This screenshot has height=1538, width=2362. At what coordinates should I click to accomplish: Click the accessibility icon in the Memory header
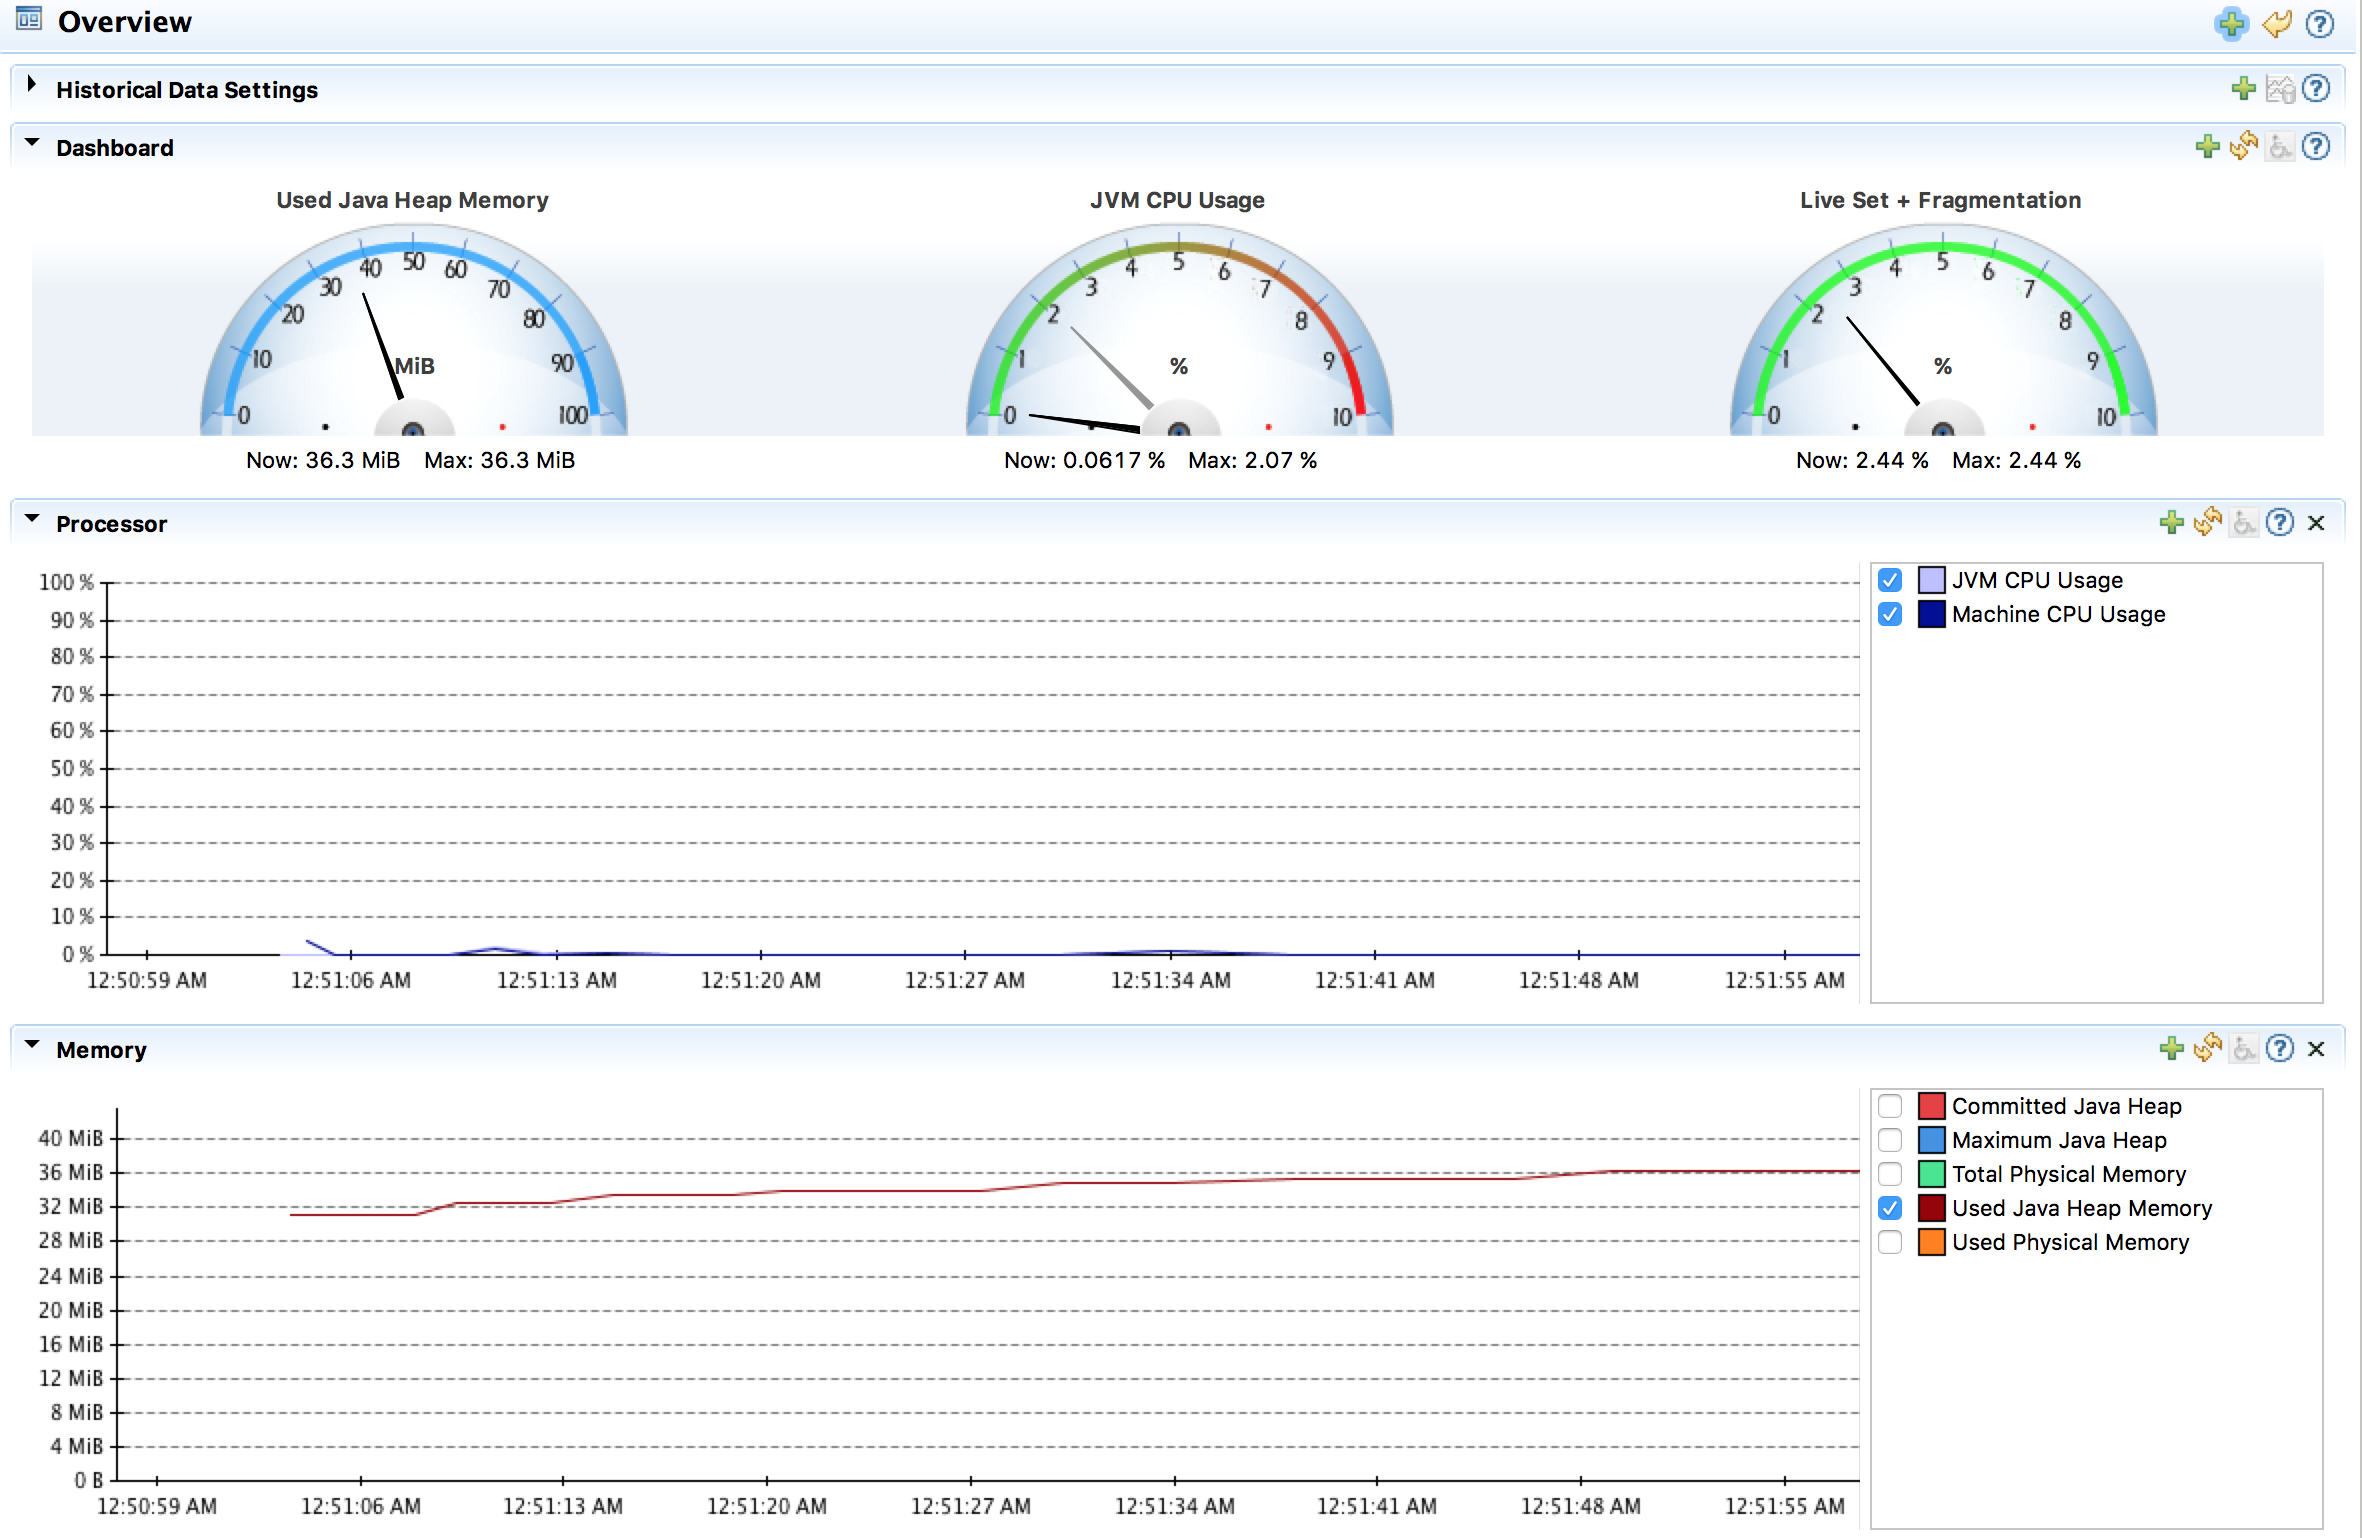[x=2244, y=1048]
